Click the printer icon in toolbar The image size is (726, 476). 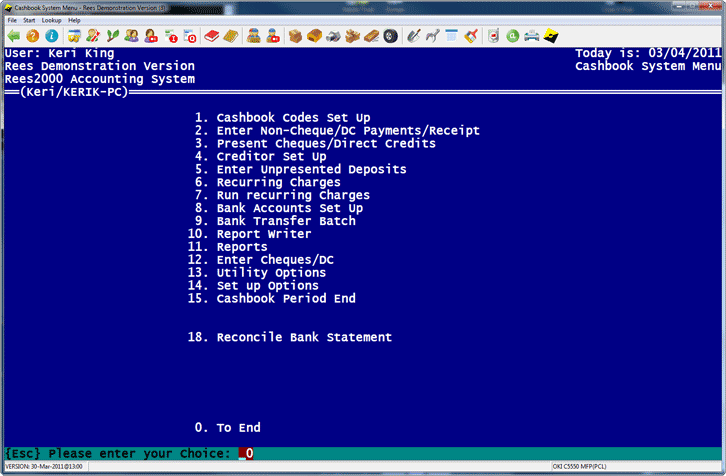(530, 36)
